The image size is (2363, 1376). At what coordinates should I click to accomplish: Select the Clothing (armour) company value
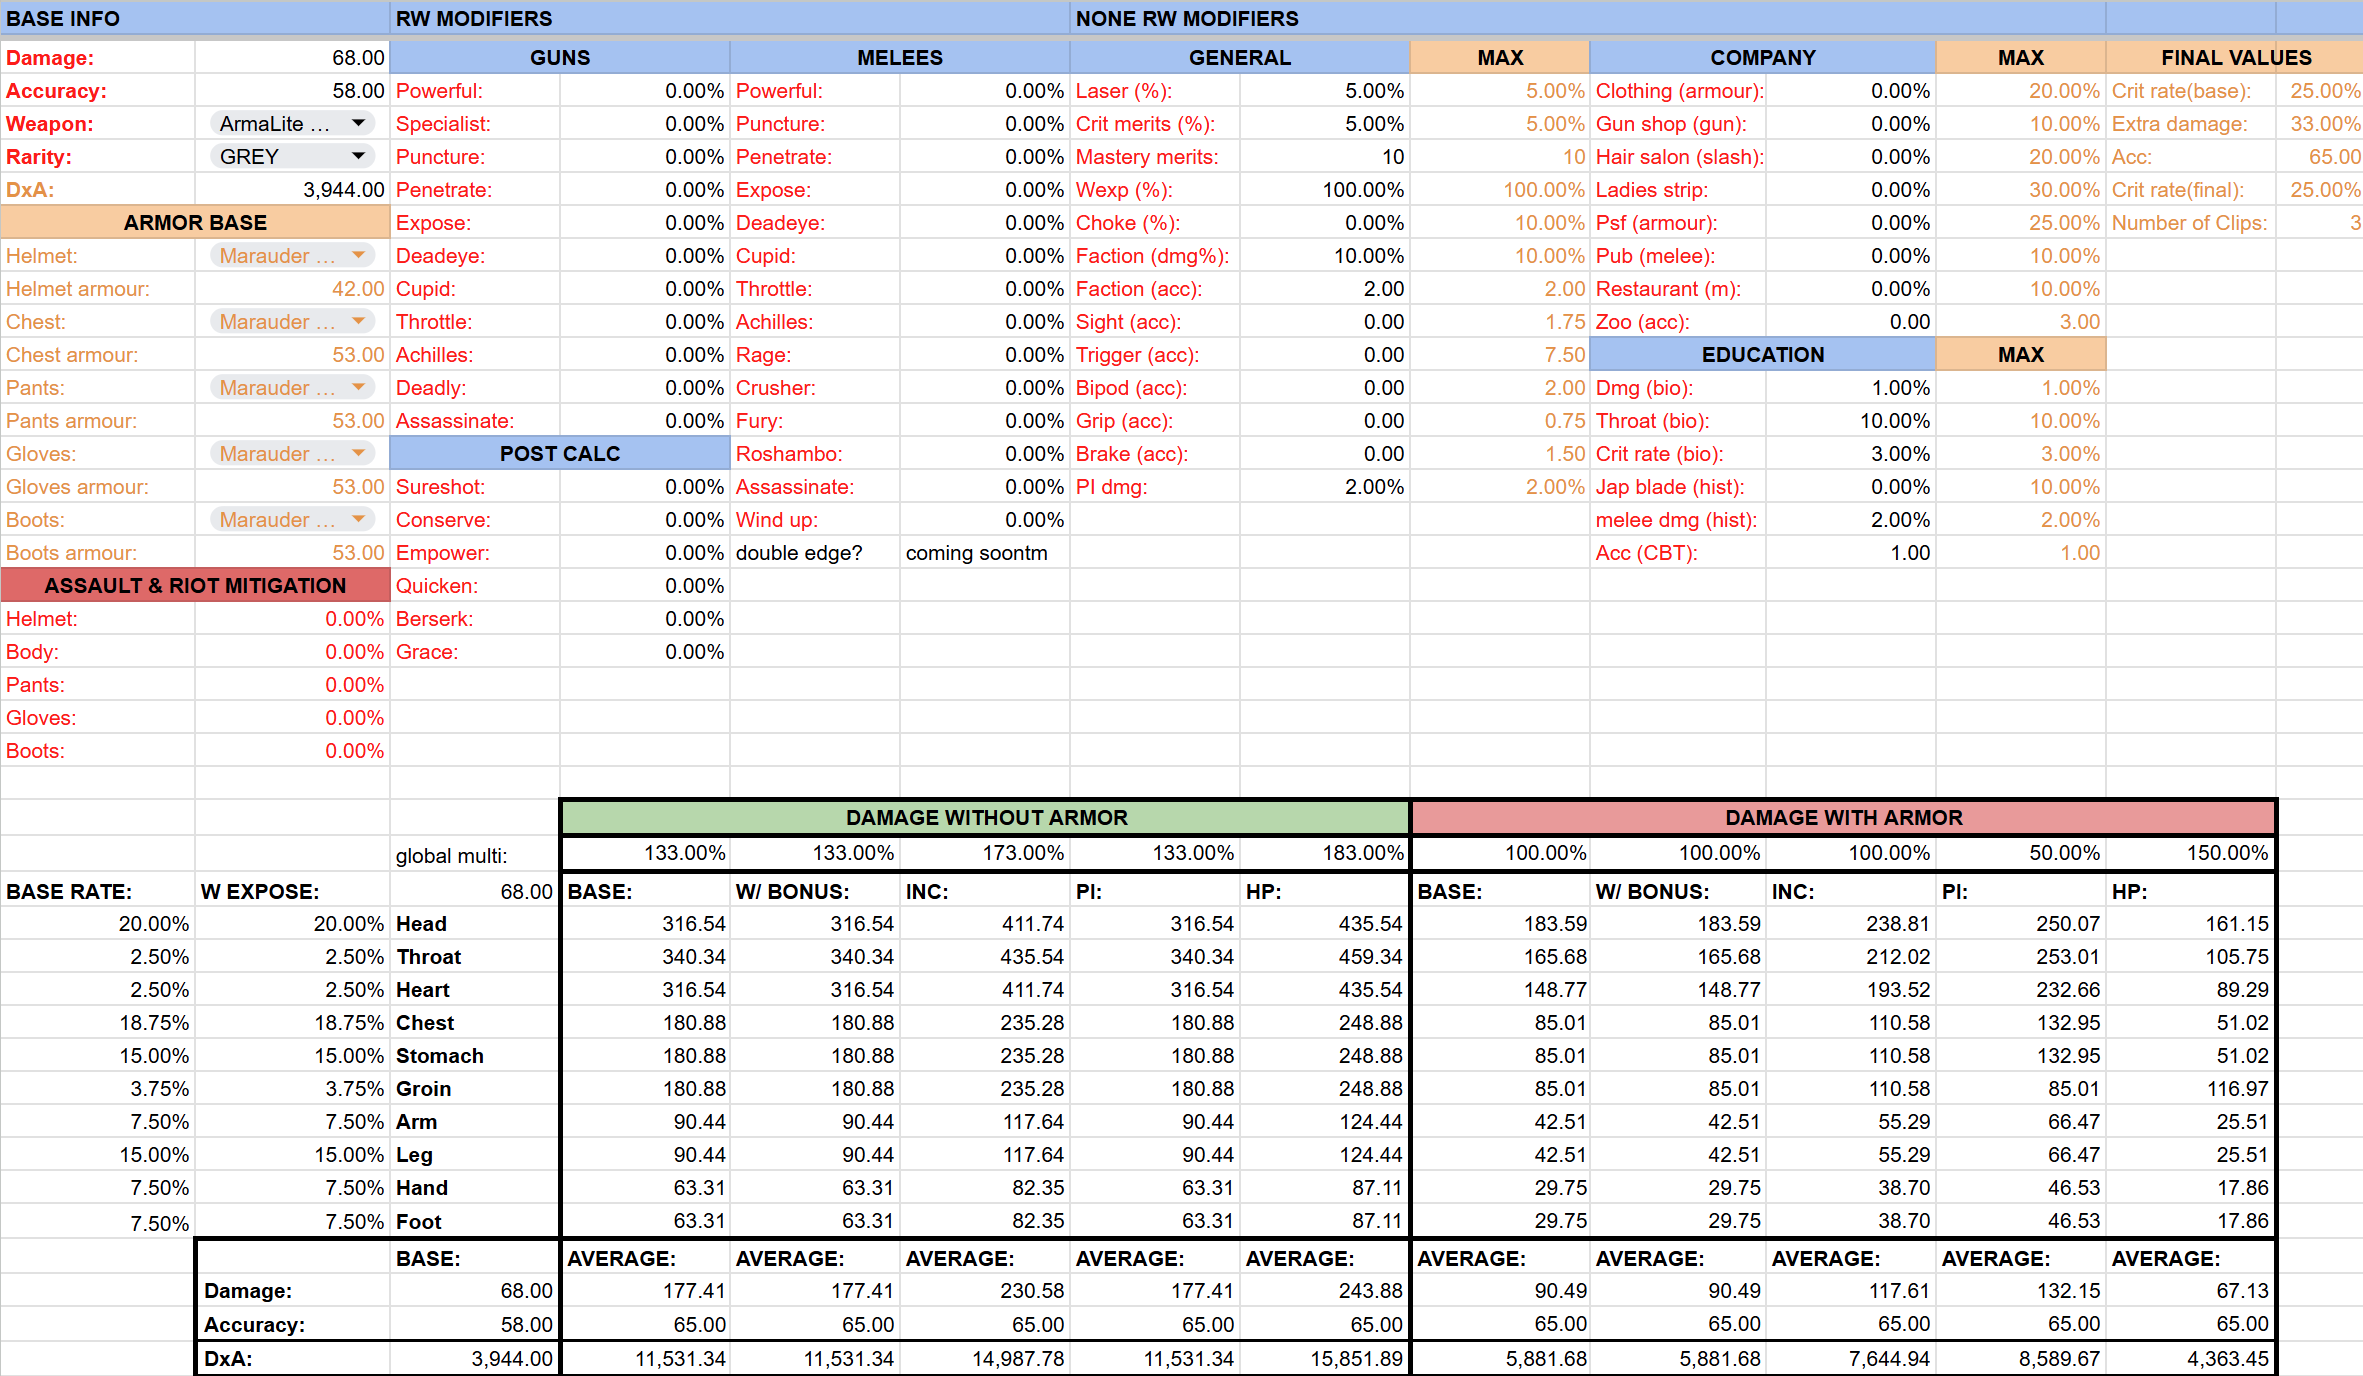[x=1850, y=91]
